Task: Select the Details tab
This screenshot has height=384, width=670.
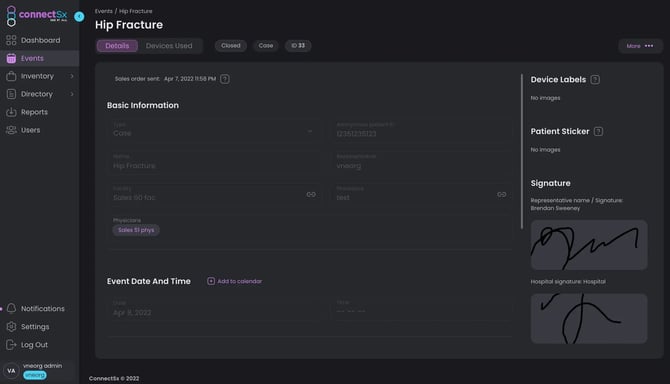Action: click(117, 46)
